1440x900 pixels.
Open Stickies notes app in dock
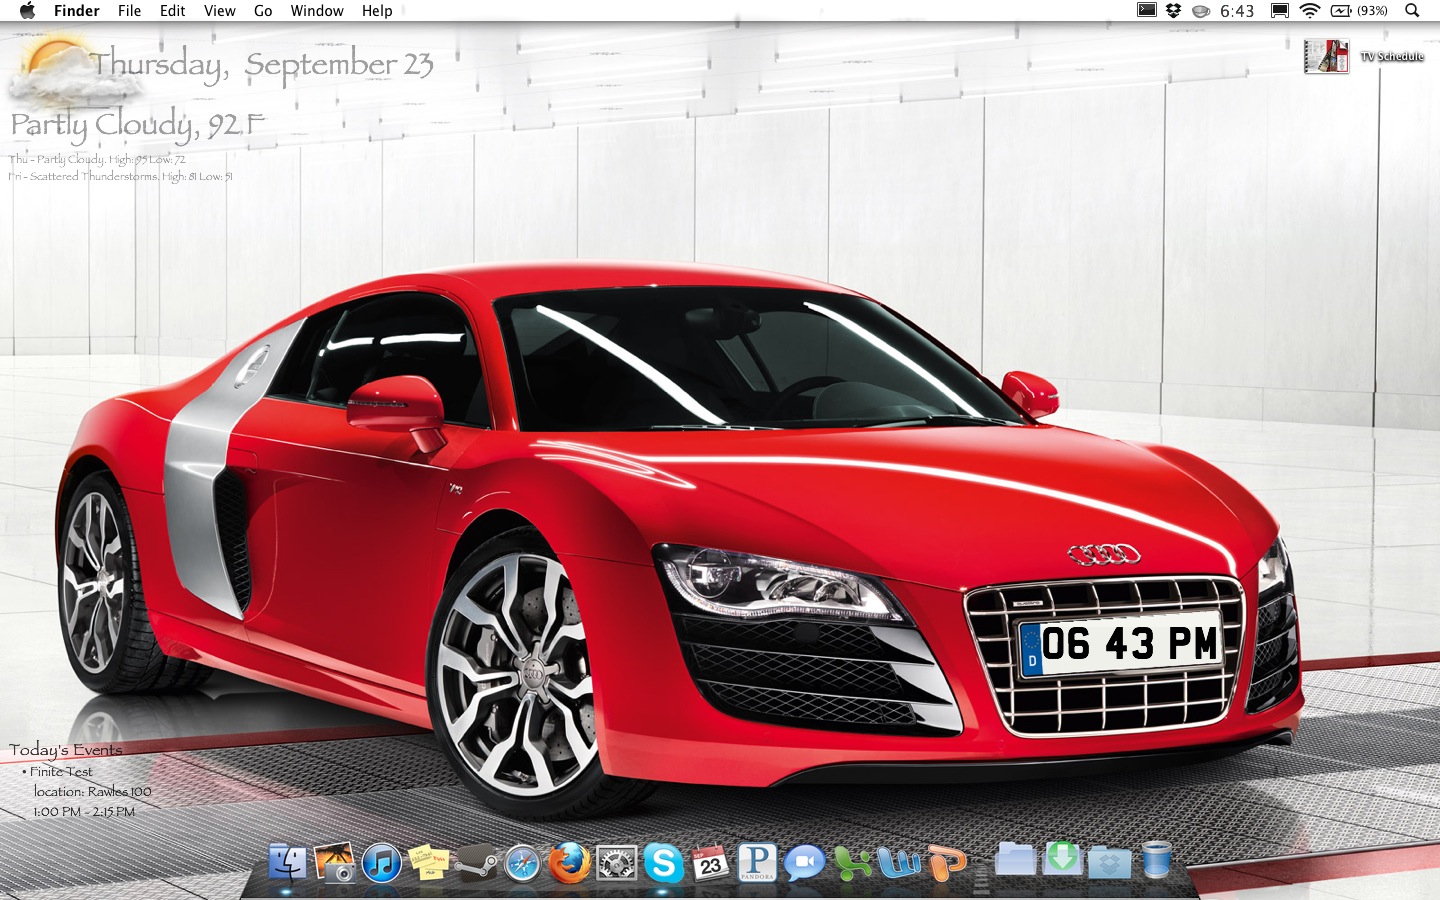(x=428, y=862)
